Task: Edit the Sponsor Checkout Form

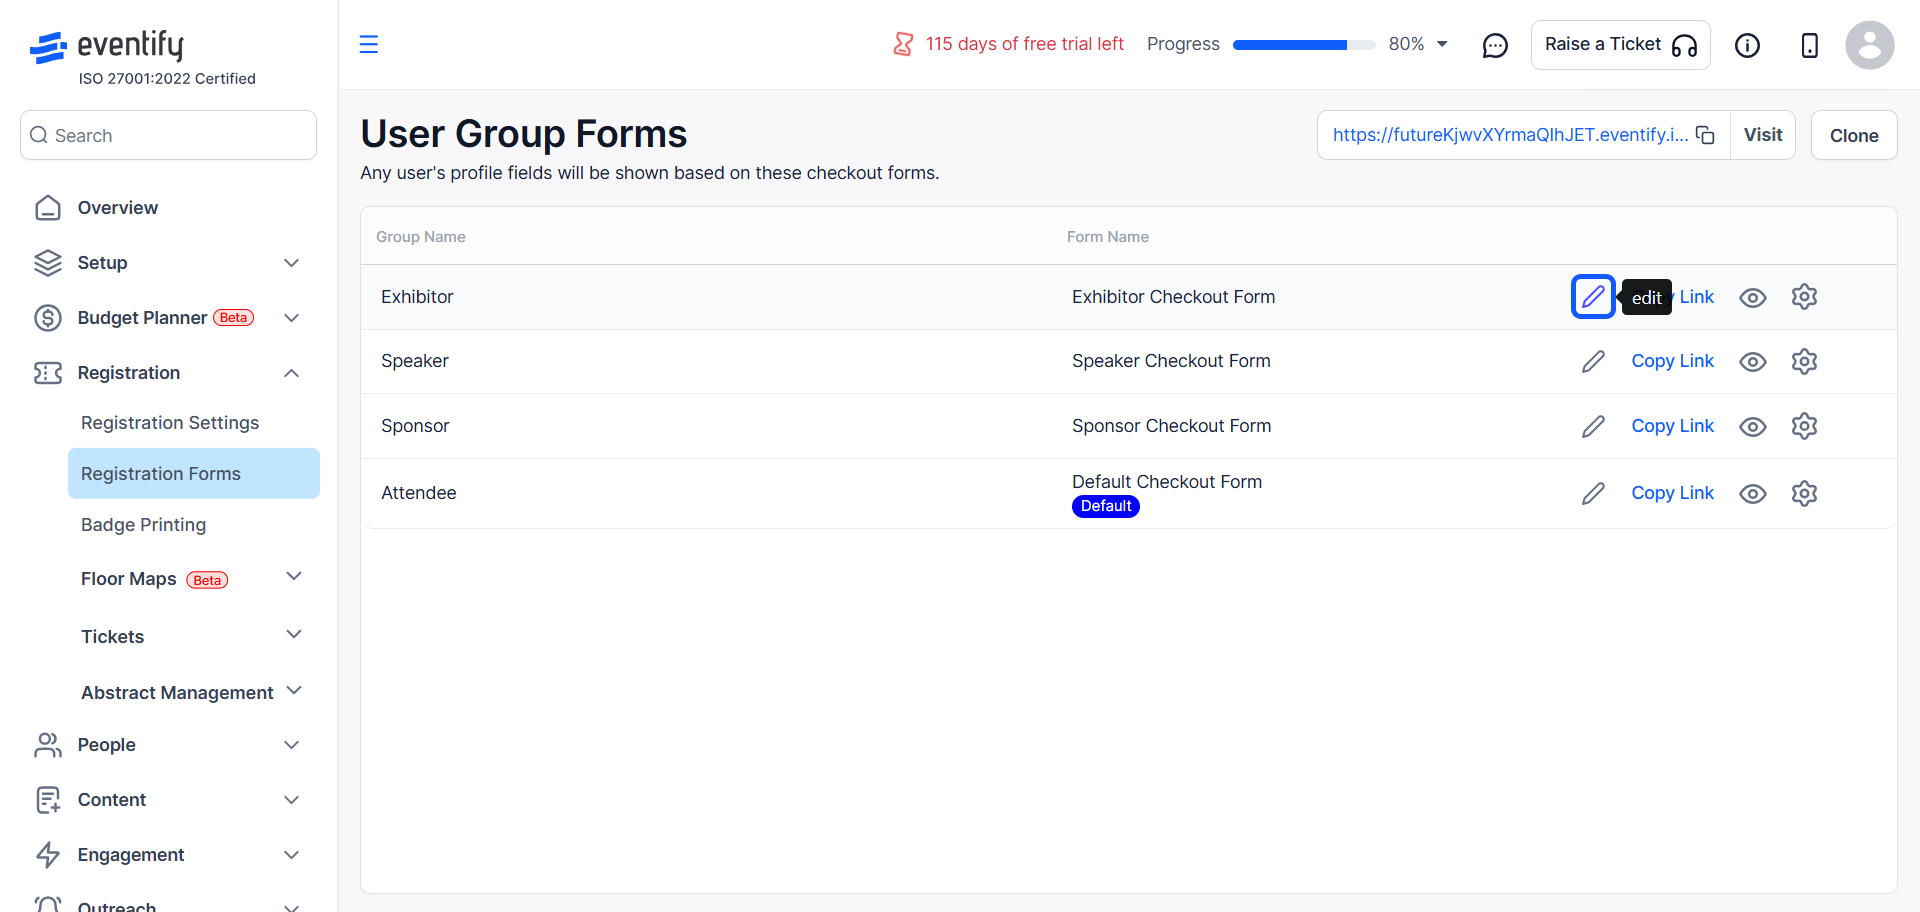Action: [x=1593, y=426]
